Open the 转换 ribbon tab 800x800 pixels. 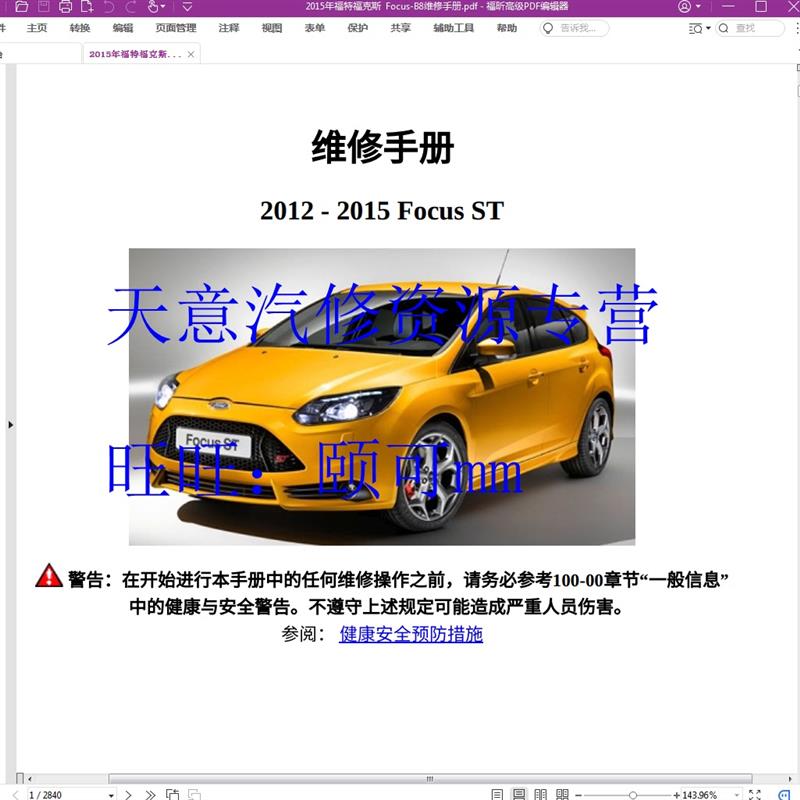[x=80, y=28]
